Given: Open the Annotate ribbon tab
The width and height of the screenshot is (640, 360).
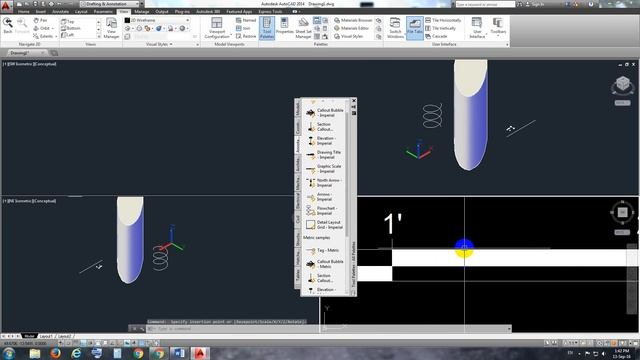Looking at the screenshot, I should 60,11.
